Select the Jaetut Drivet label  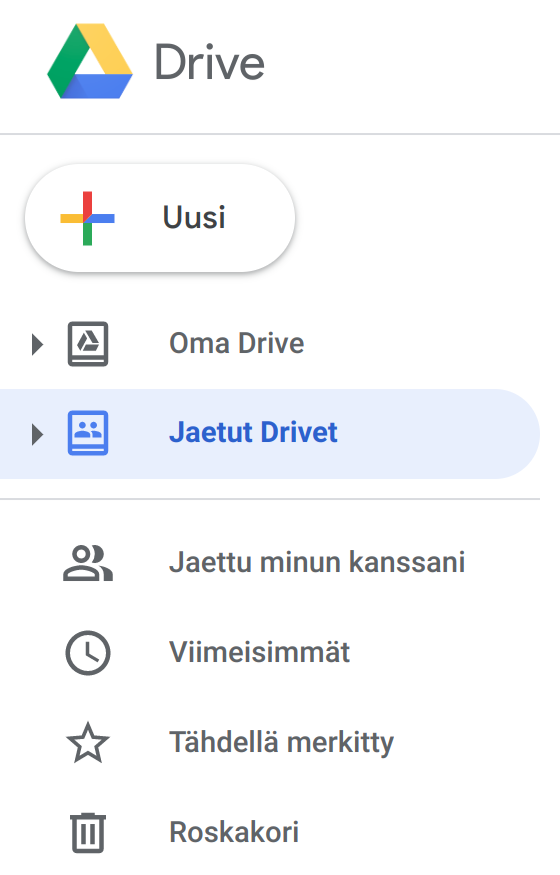coord(253,432)
